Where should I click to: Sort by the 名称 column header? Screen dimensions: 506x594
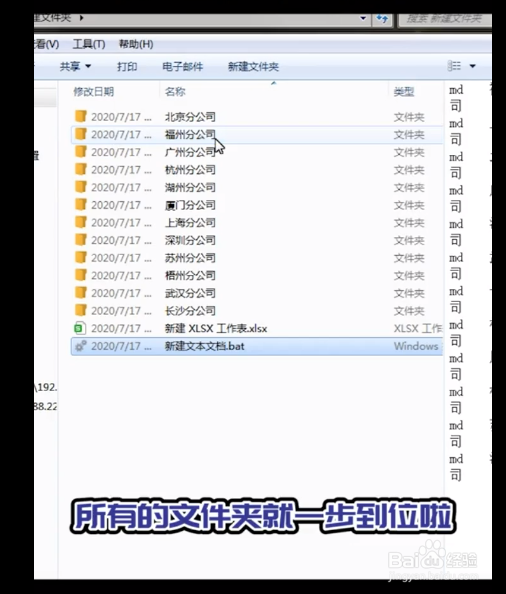pos(175,91)
